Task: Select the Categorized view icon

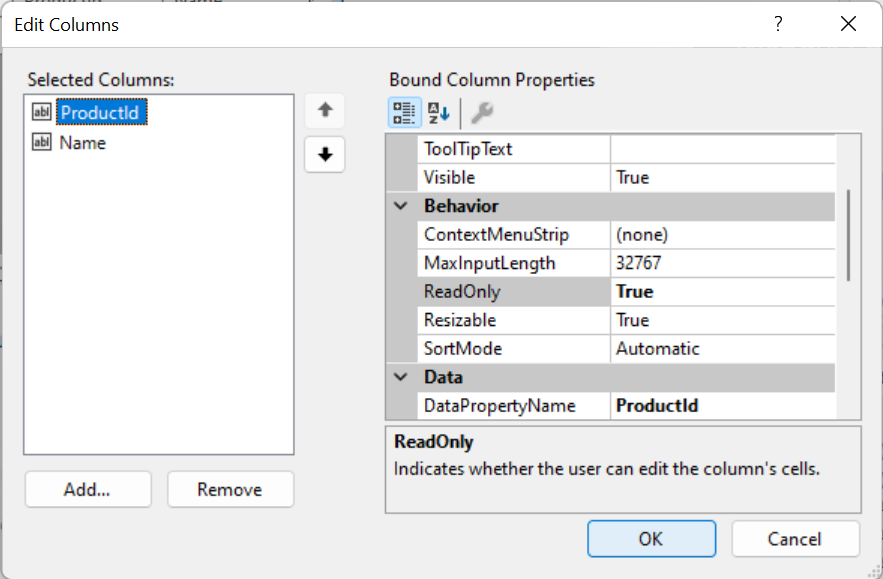Action: [x=404, y=112]
